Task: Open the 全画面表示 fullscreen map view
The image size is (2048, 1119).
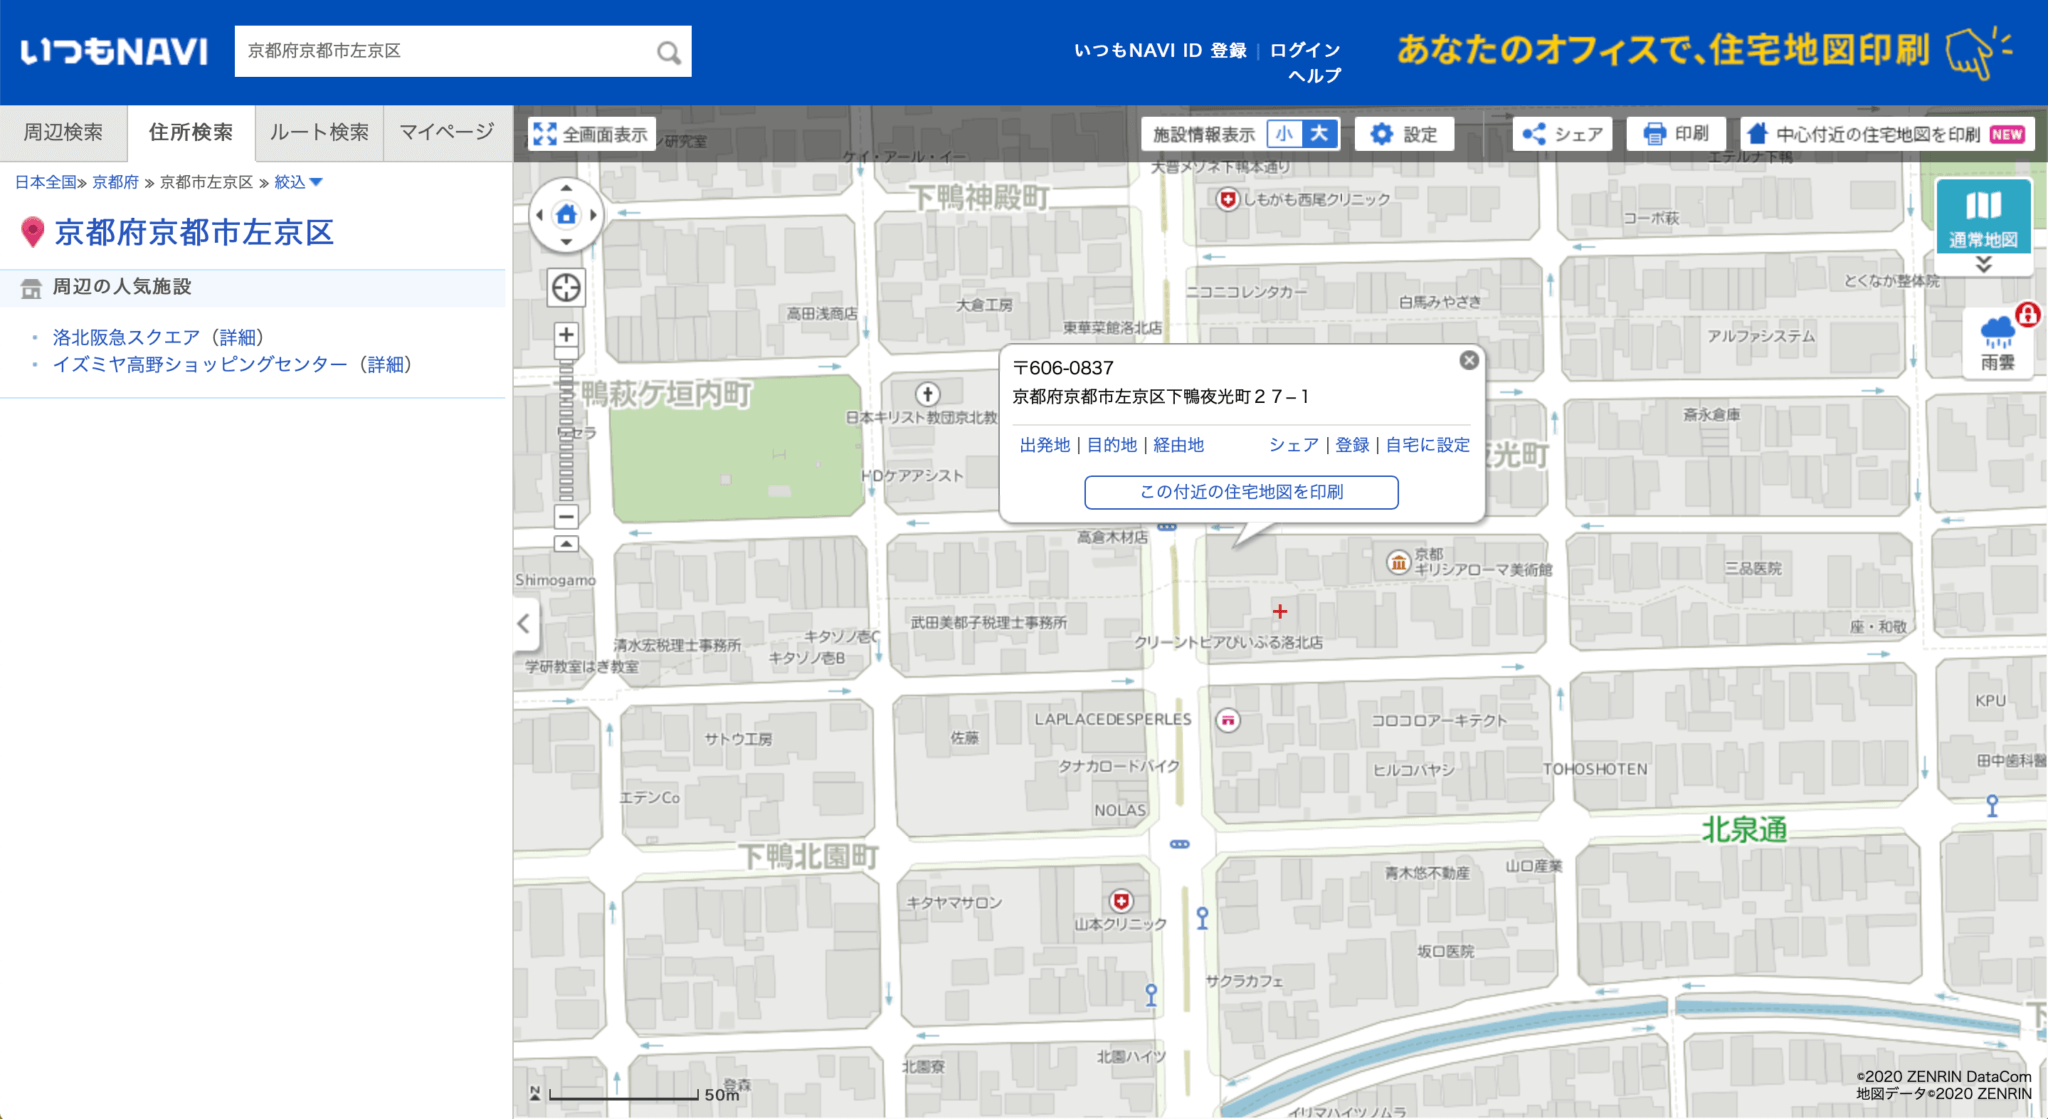Action: pyautogui.click(x=589, y=133)
